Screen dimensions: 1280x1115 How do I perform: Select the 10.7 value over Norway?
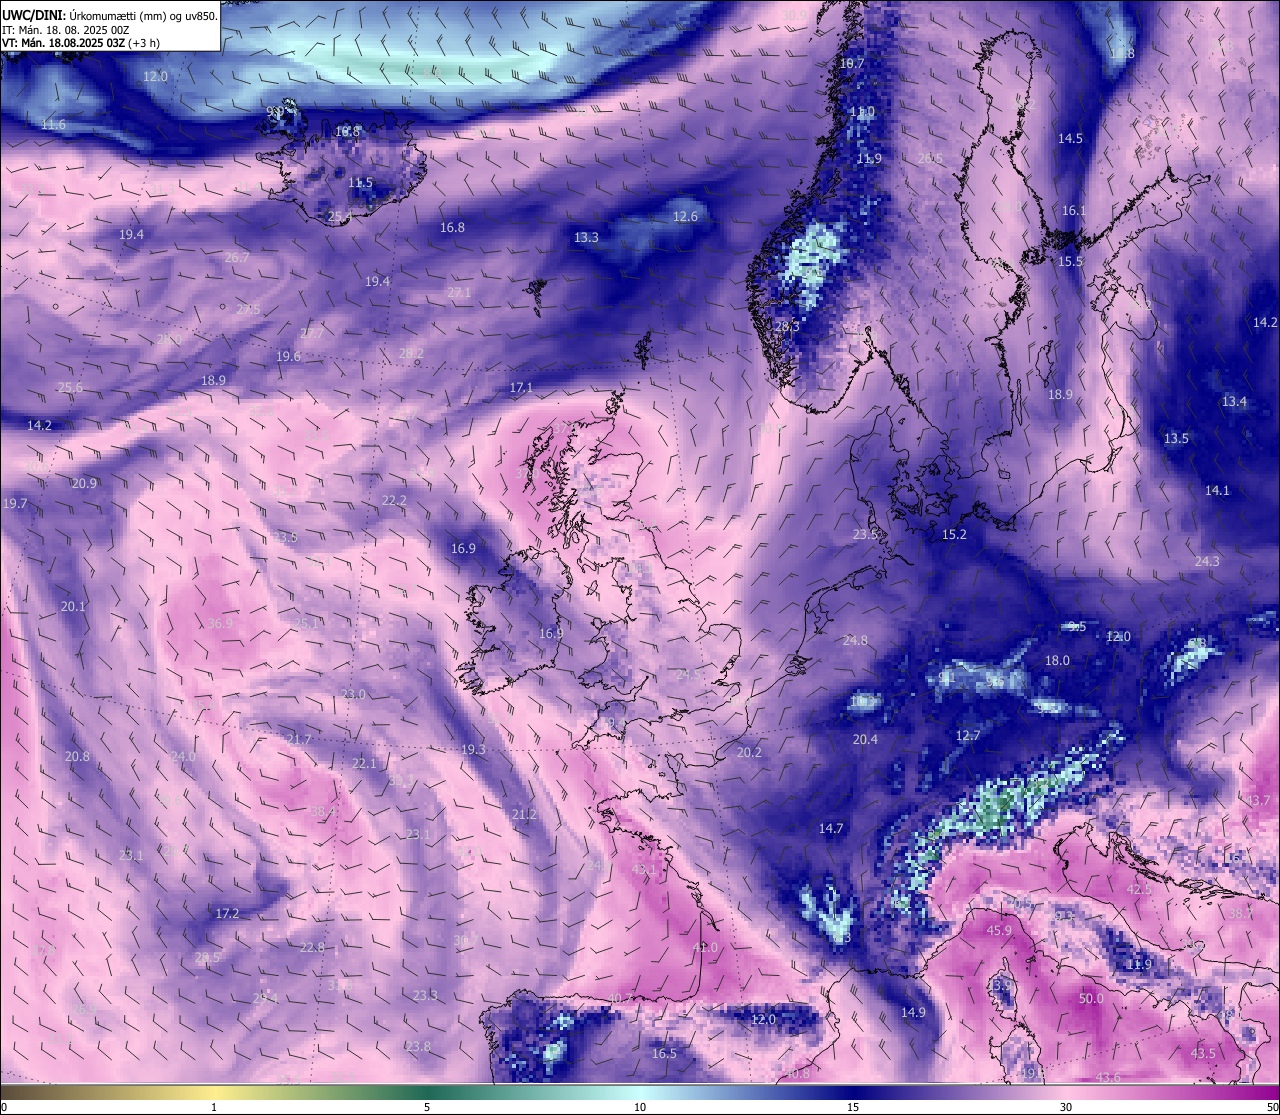[x=851, y=64]
